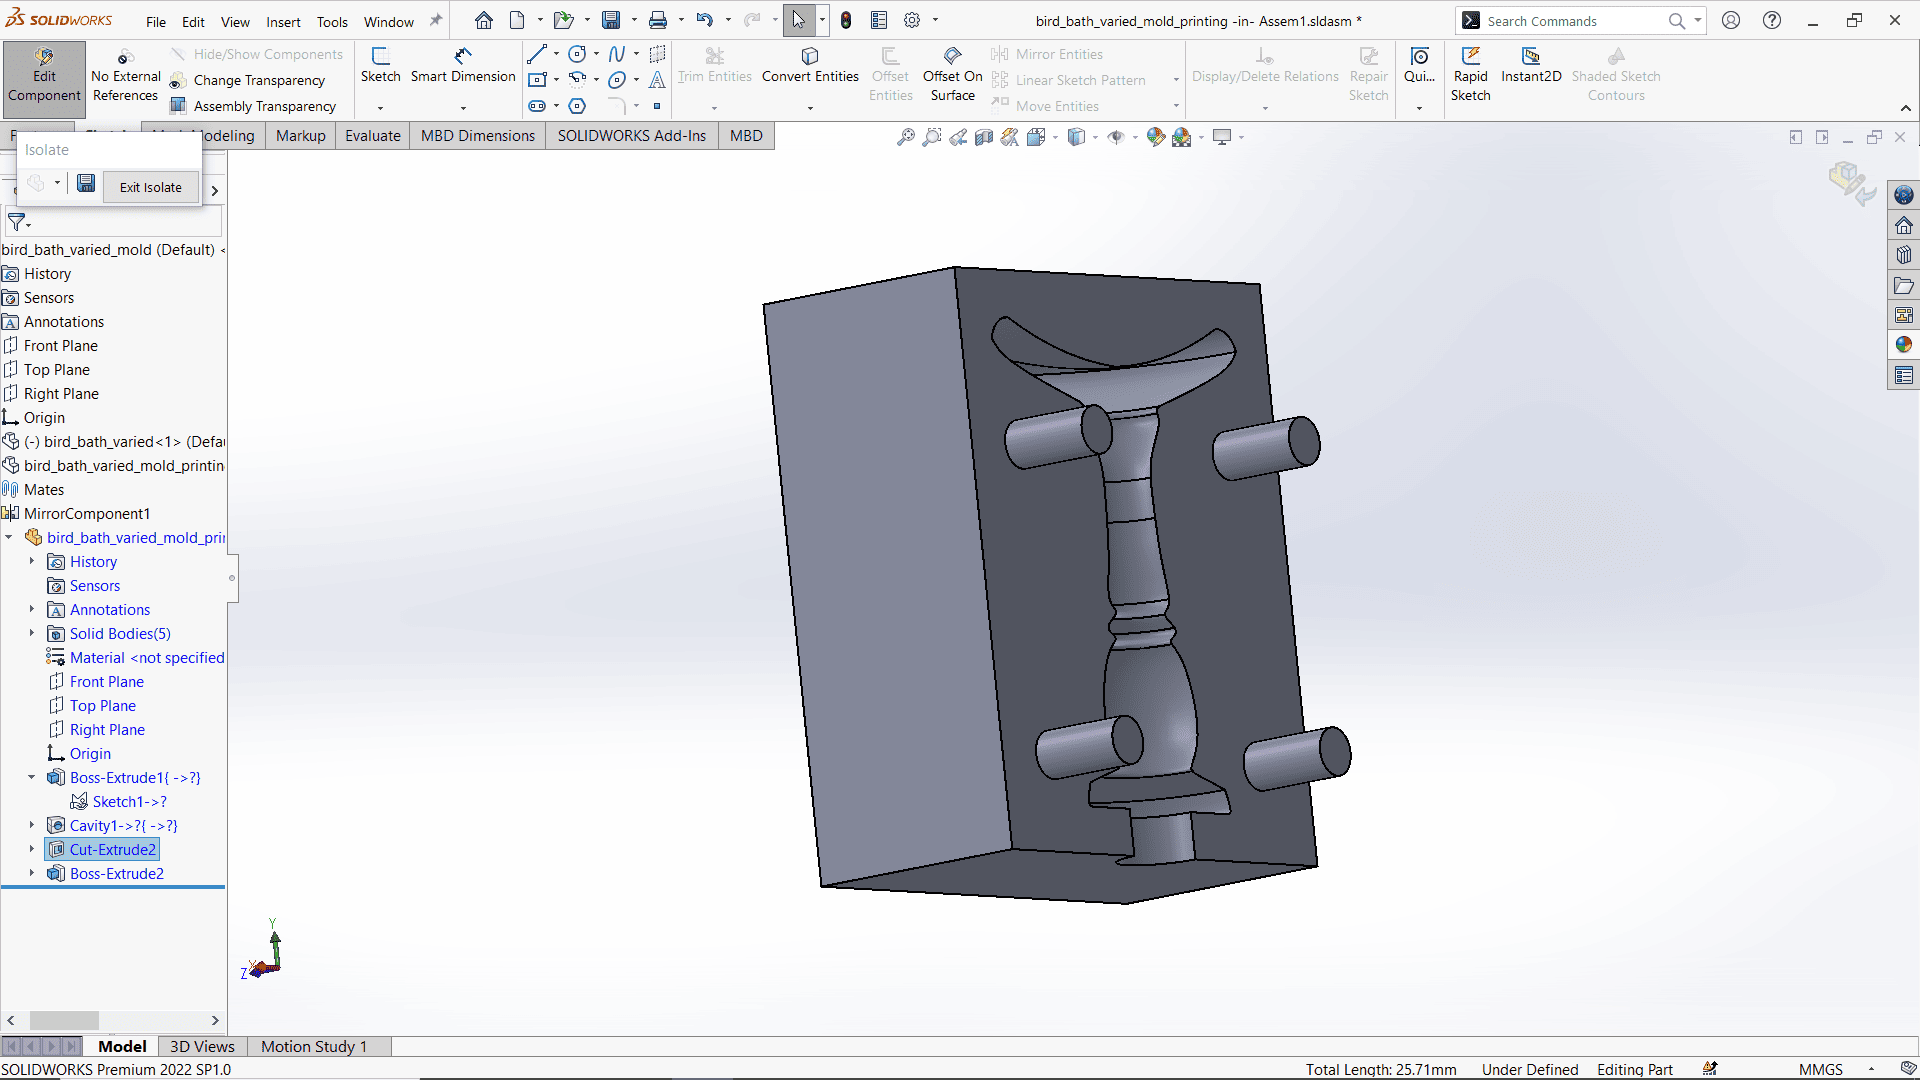The height and width of the screenshot is (1080, 1920).
Task: Click Zoom to Area tool
Action: click(932, 137)
